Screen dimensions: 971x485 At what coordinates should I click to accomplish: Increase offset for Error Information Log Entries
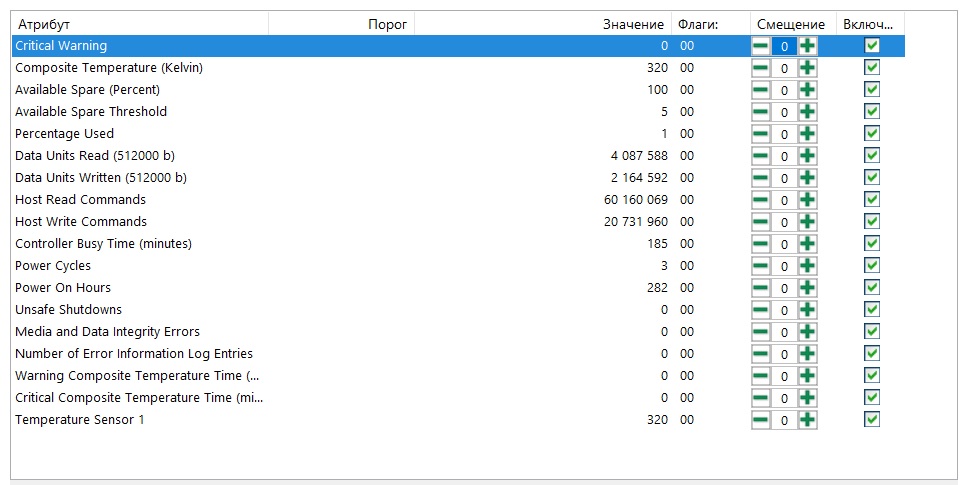[x=807, y=354]
